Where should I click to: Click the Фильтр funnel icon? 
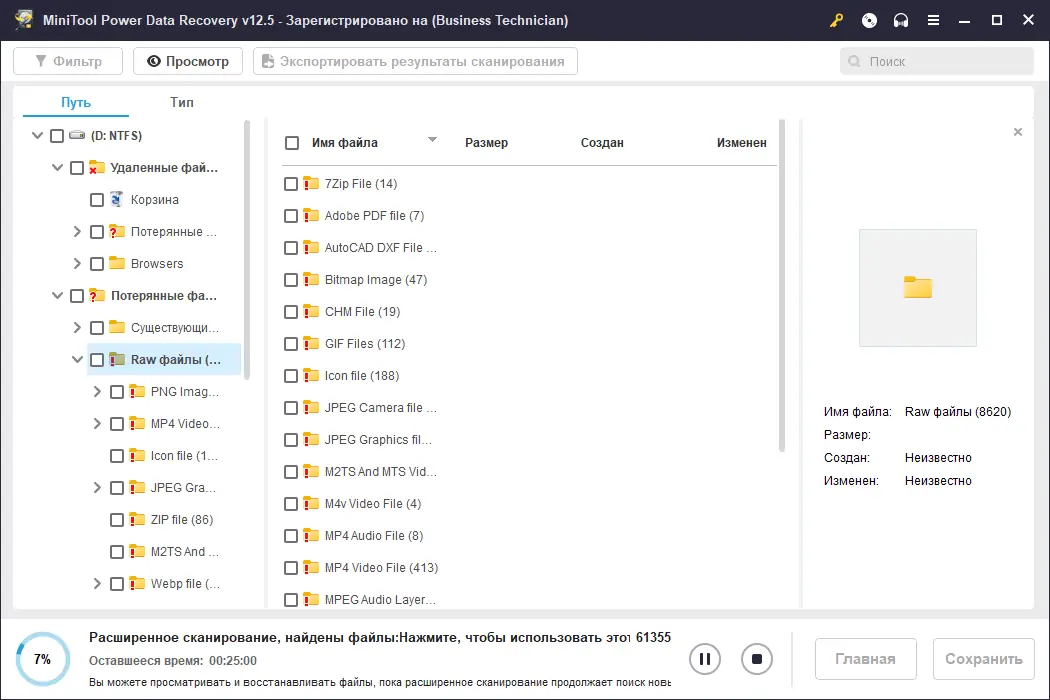[40, 60]
